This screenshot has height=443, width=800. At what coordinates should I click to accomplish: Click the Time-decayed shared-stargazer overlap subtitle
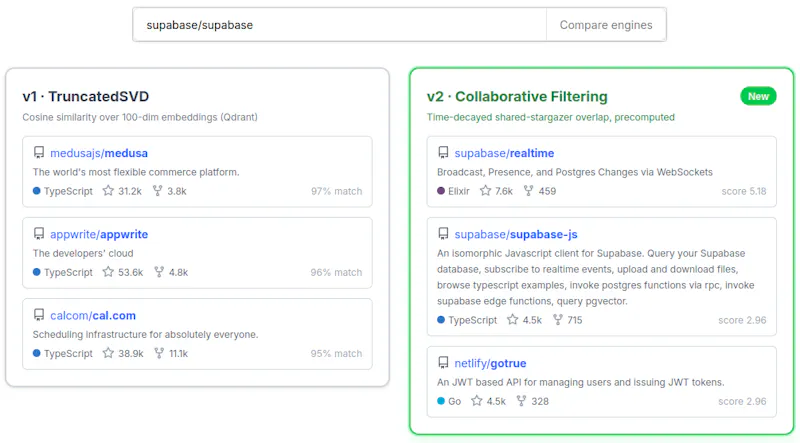(551, 117)
